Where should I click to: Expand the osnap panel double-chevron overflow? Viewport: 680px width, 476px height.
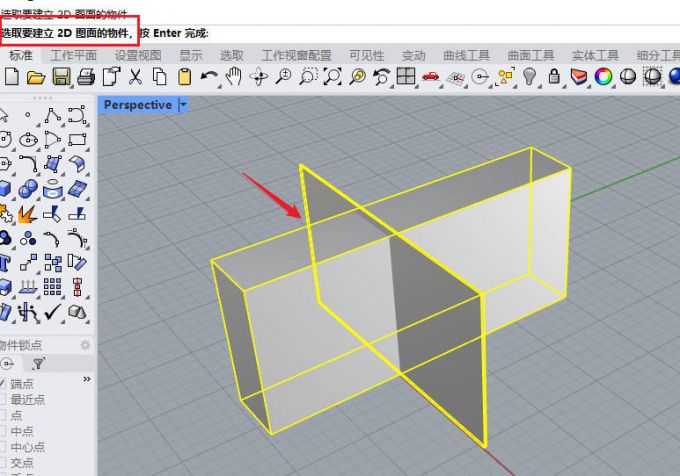87,379
